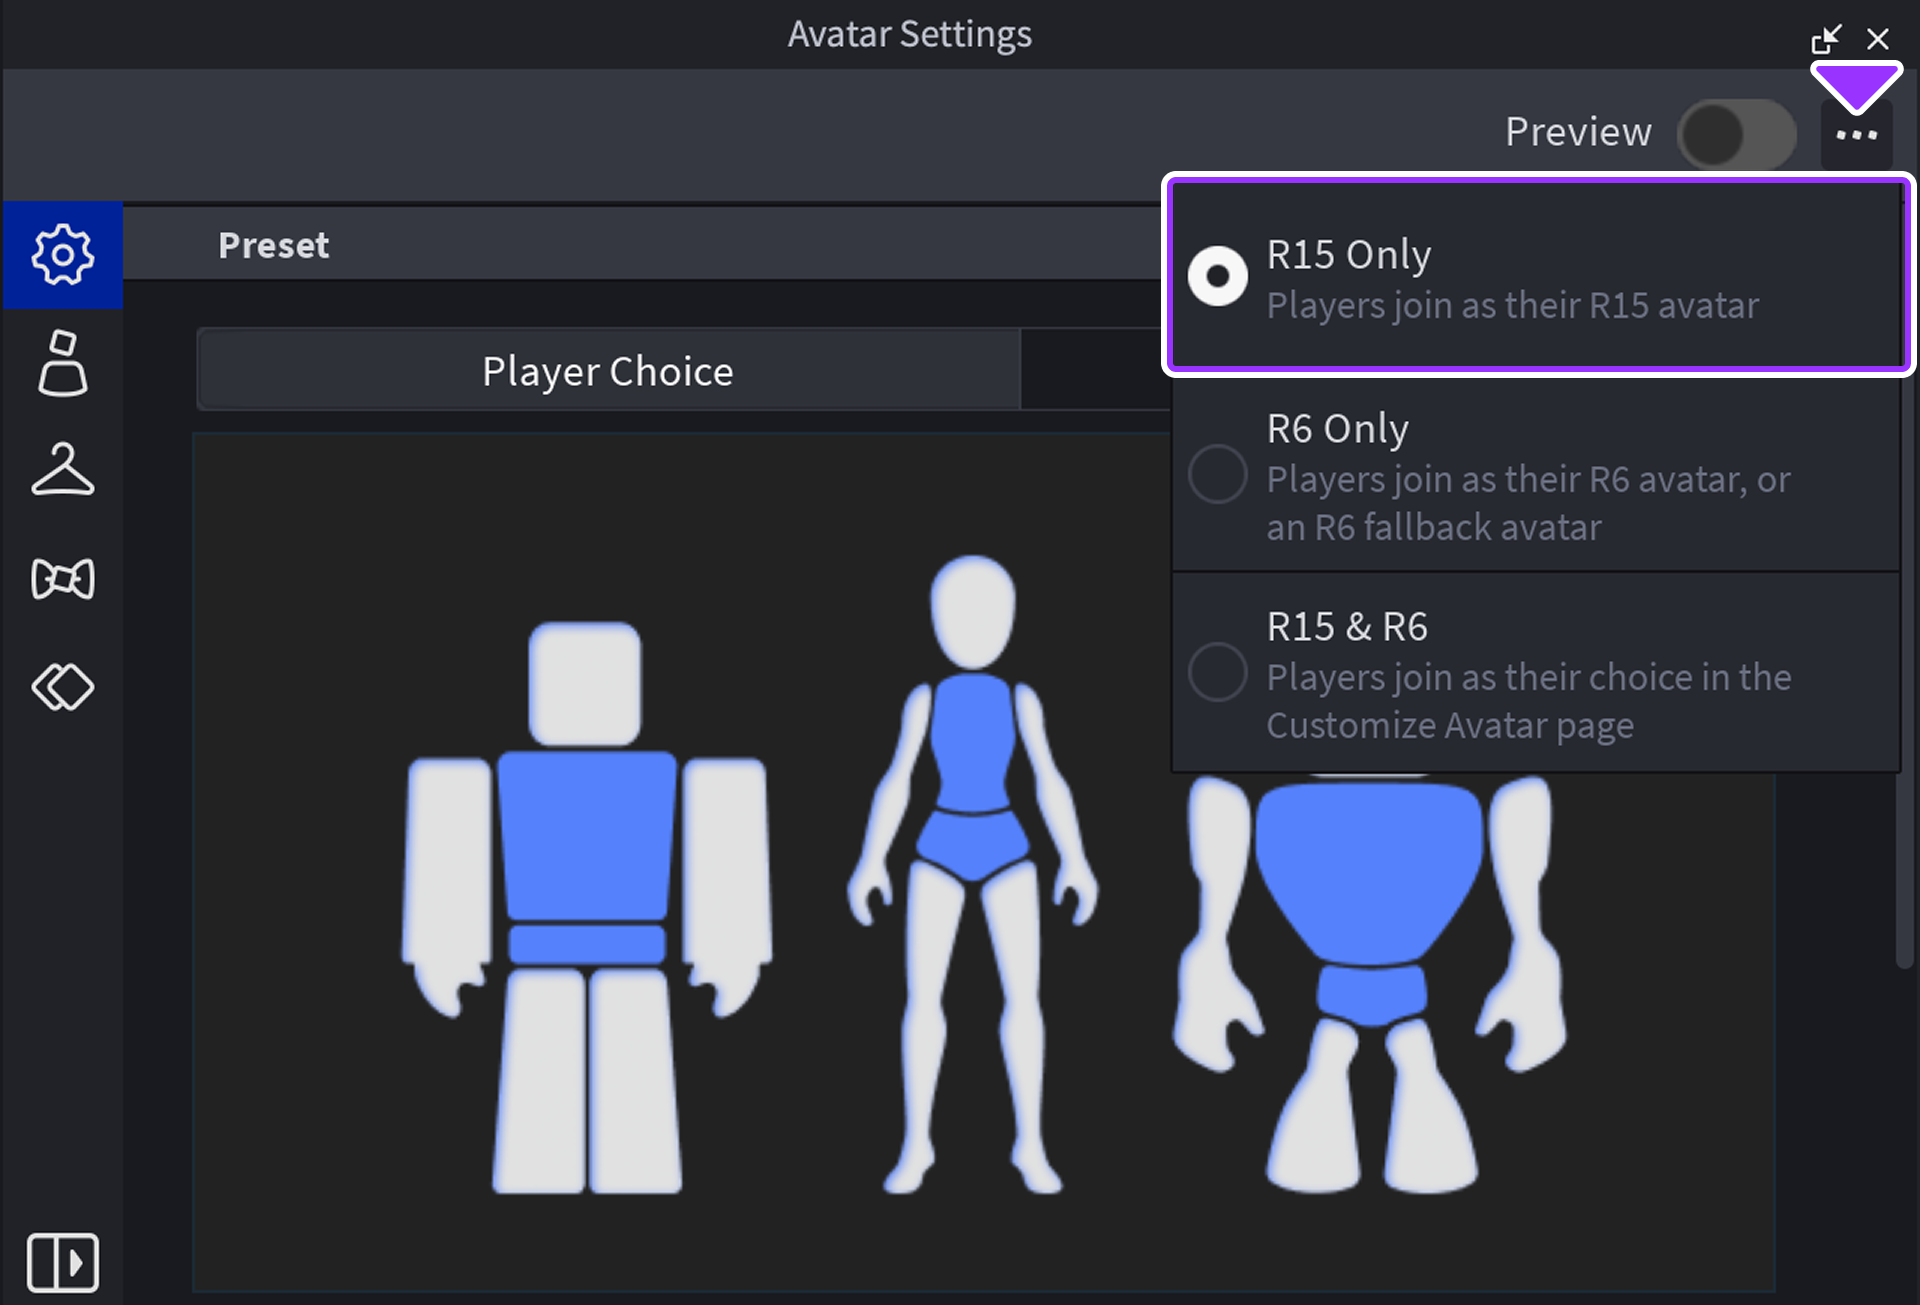Viewport: 1920px width, 1305px height.
Task: Open the general settings gear tab
Action: tap(62, 255)
